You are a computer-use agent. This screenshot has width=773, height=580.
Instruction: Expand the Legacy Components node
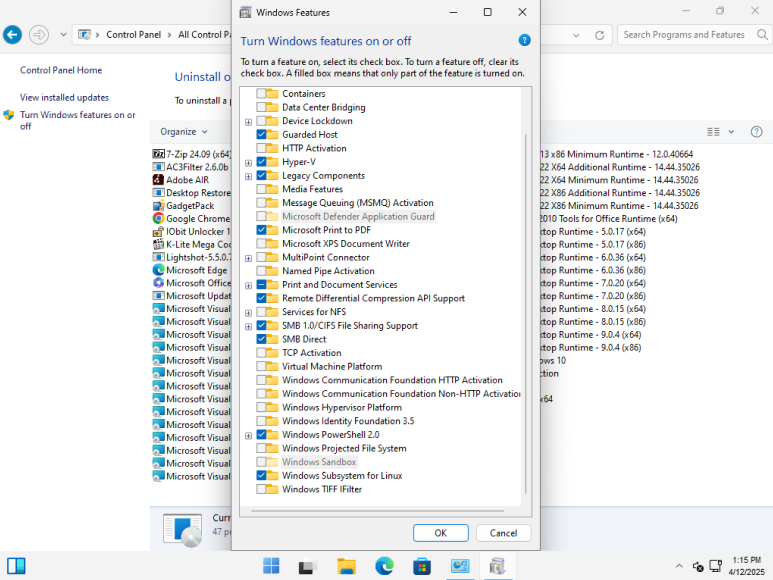pyautogui.click(x=248, y=176)
